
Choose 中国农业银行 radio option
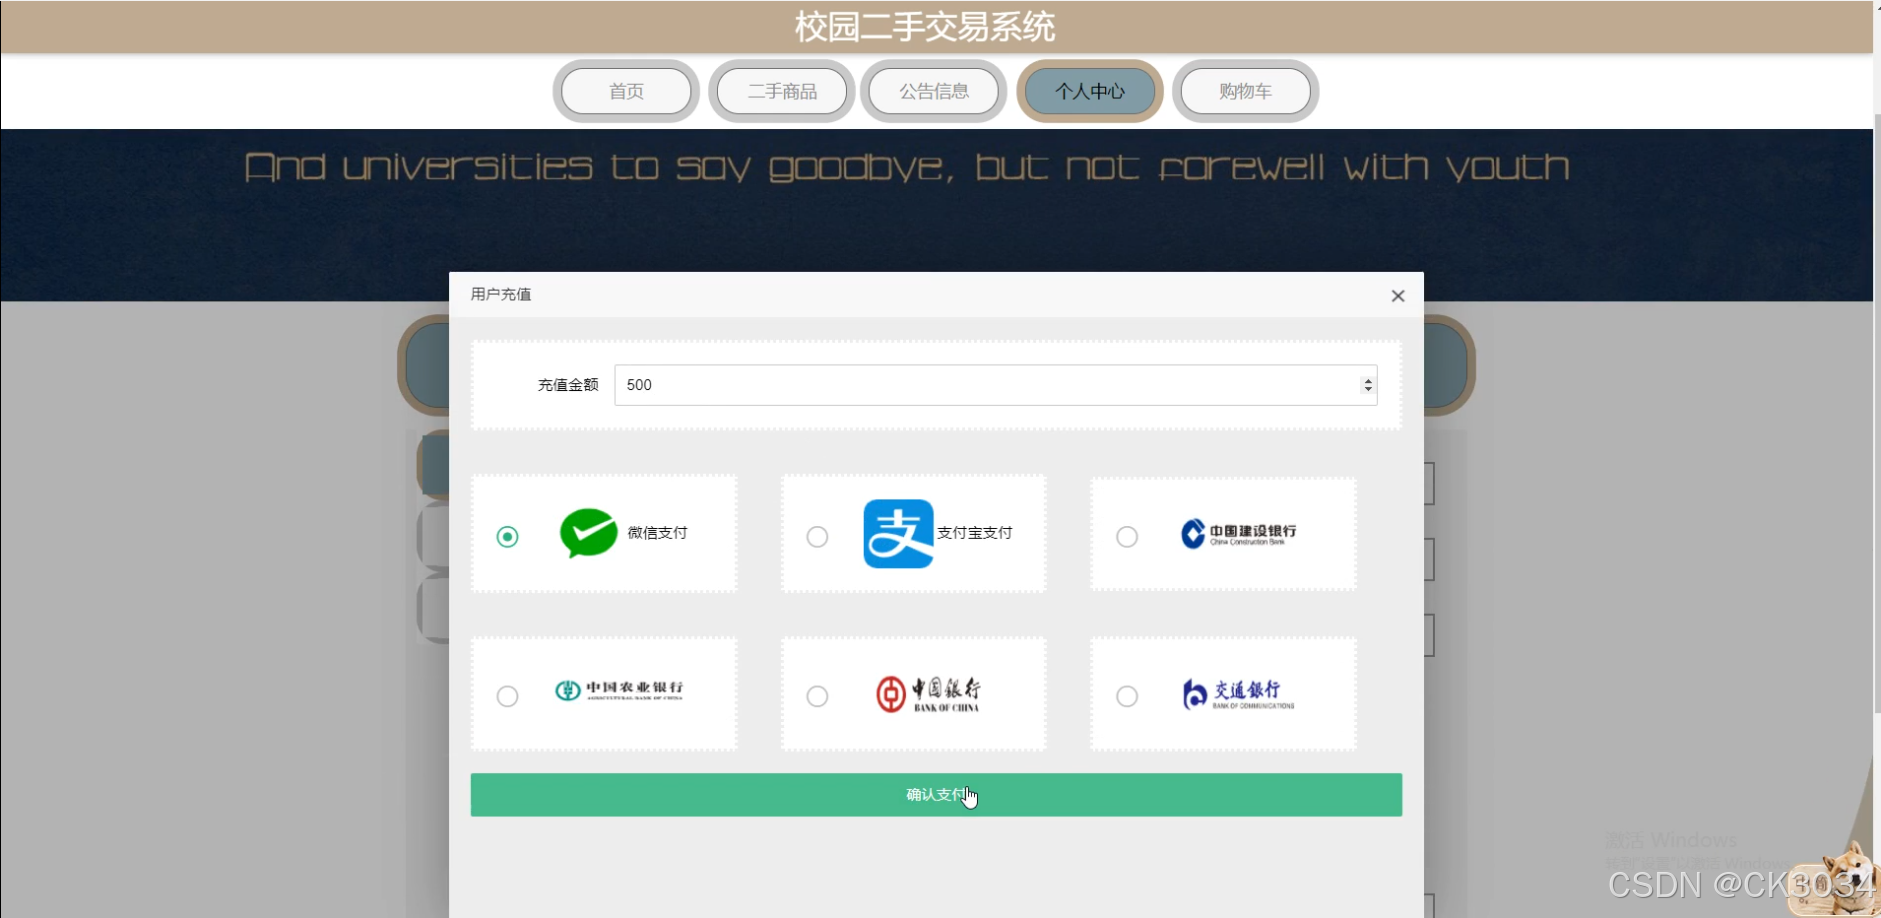[508, 696]
